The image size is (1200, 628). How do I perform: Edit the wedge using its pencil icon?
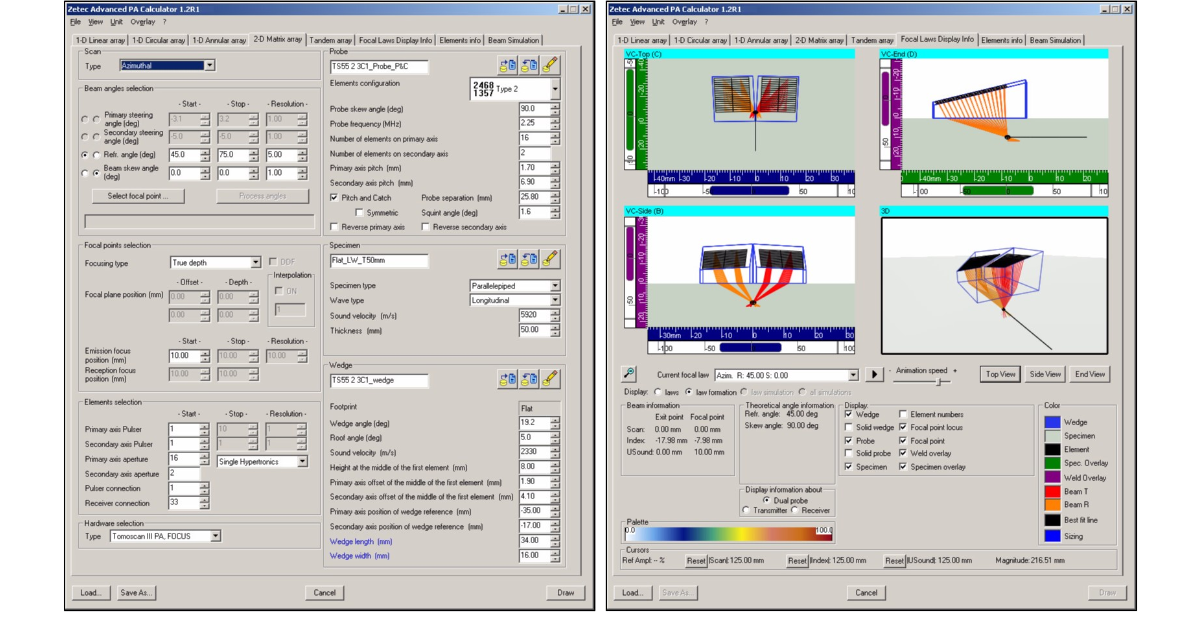550,378
